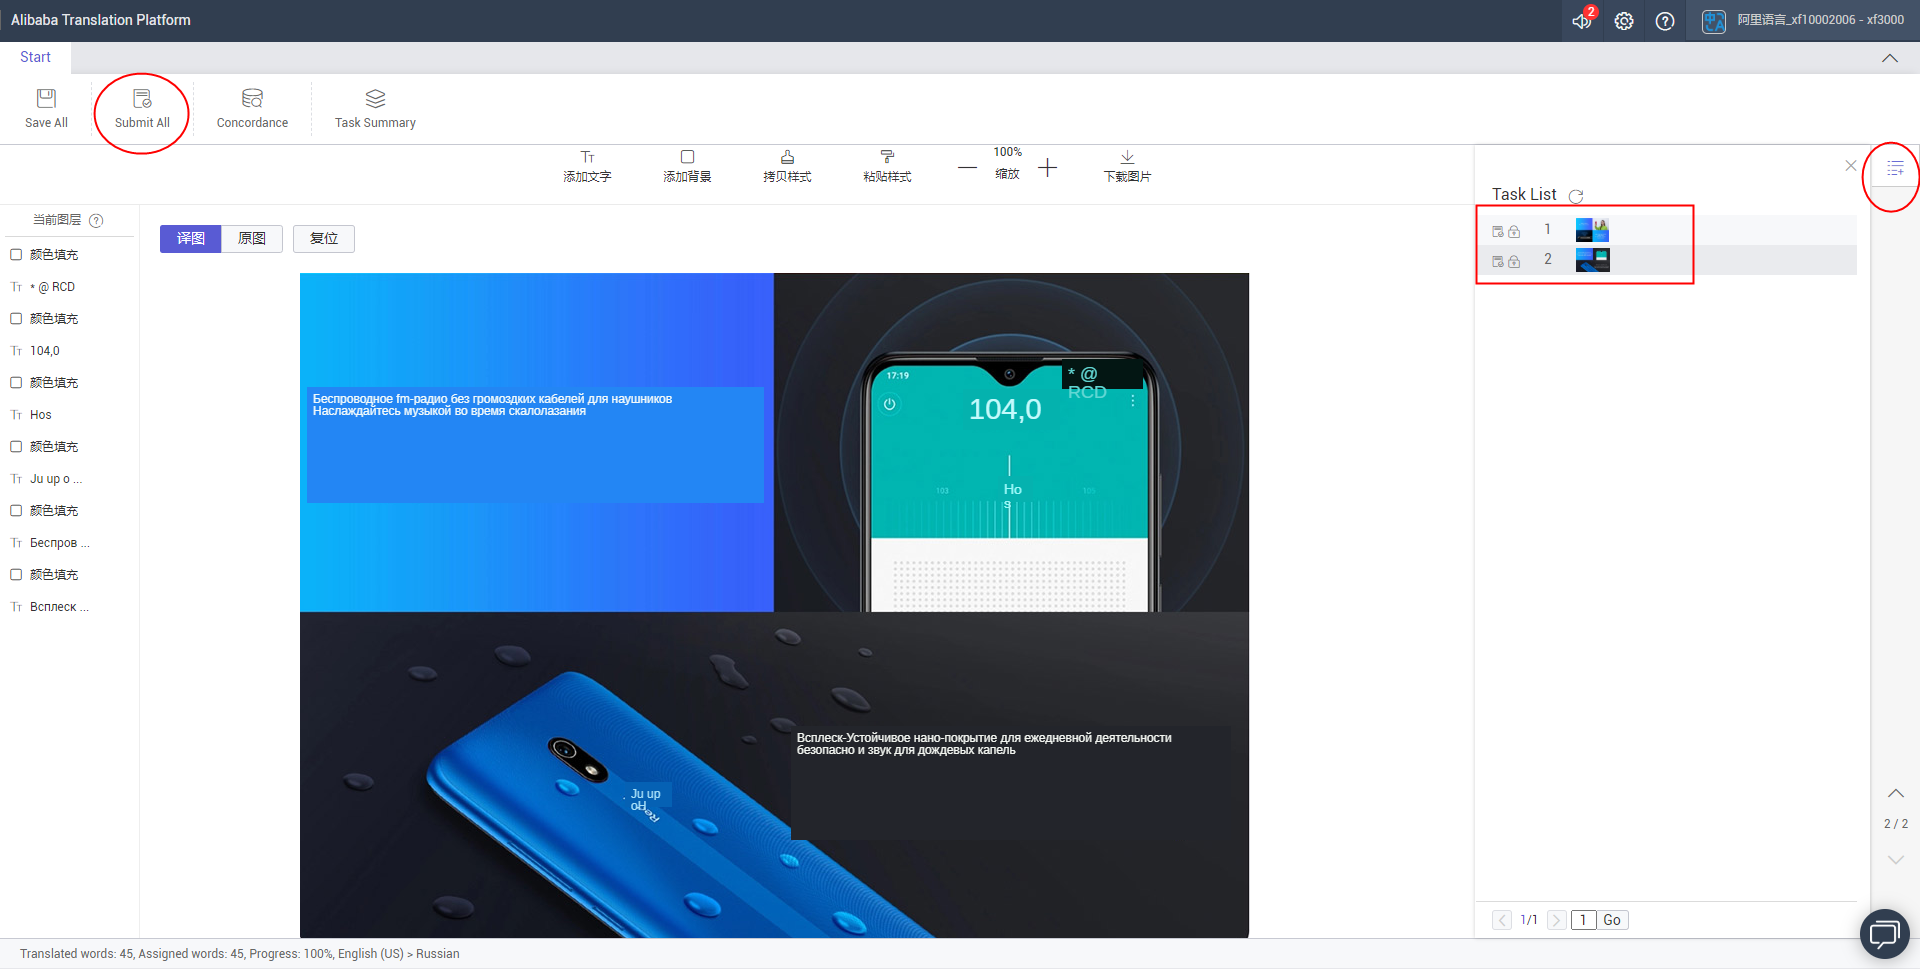This screenshot has width=1920, height=969.
Task: Click the status icon of task 1
Action: pos(1498,231)
